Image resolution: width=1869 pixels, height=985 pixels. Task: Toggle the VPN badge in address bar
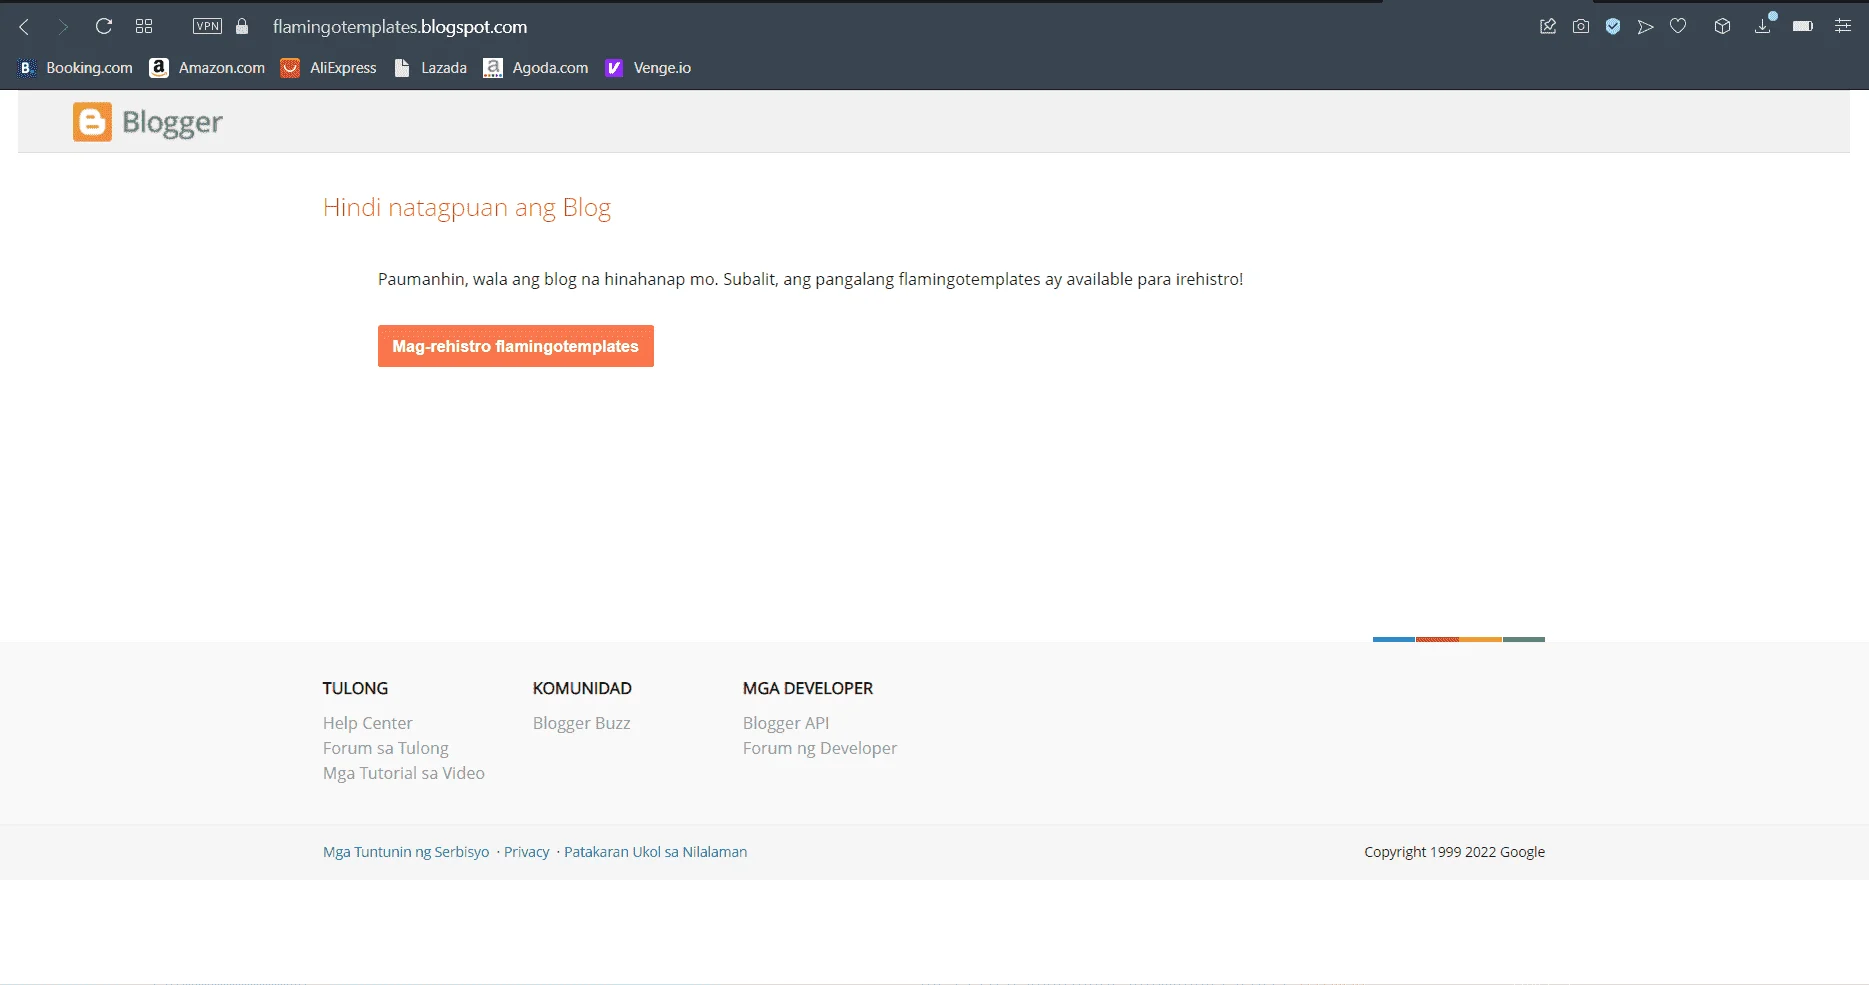[x=207, y=27]
